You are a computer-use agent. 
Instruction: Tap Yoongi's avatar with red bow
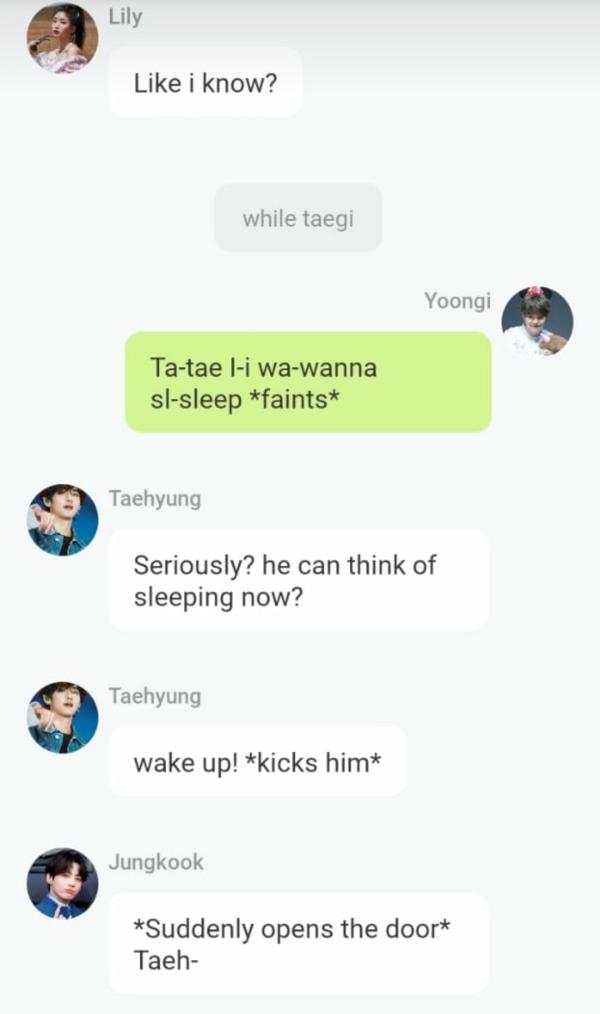pos(537,322)
